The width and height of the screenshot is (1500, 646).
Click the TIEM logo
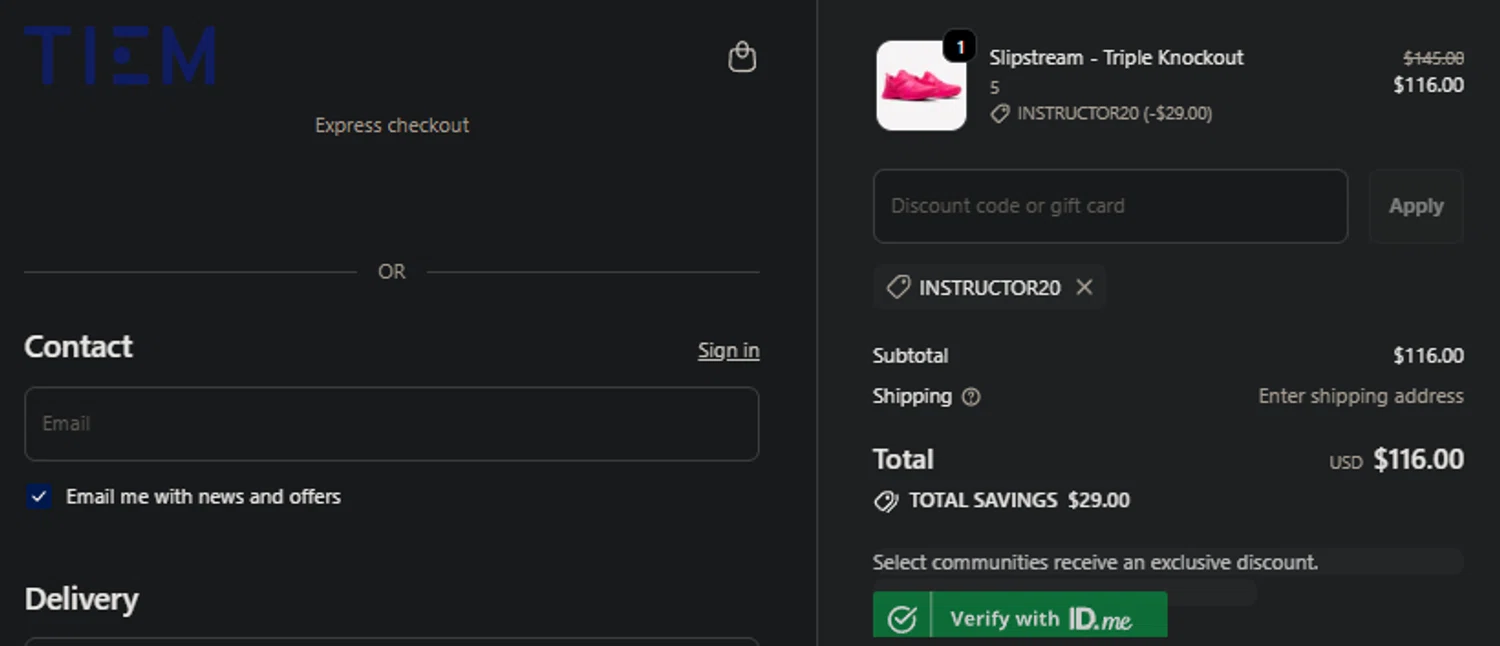click(x=120, y=56)
